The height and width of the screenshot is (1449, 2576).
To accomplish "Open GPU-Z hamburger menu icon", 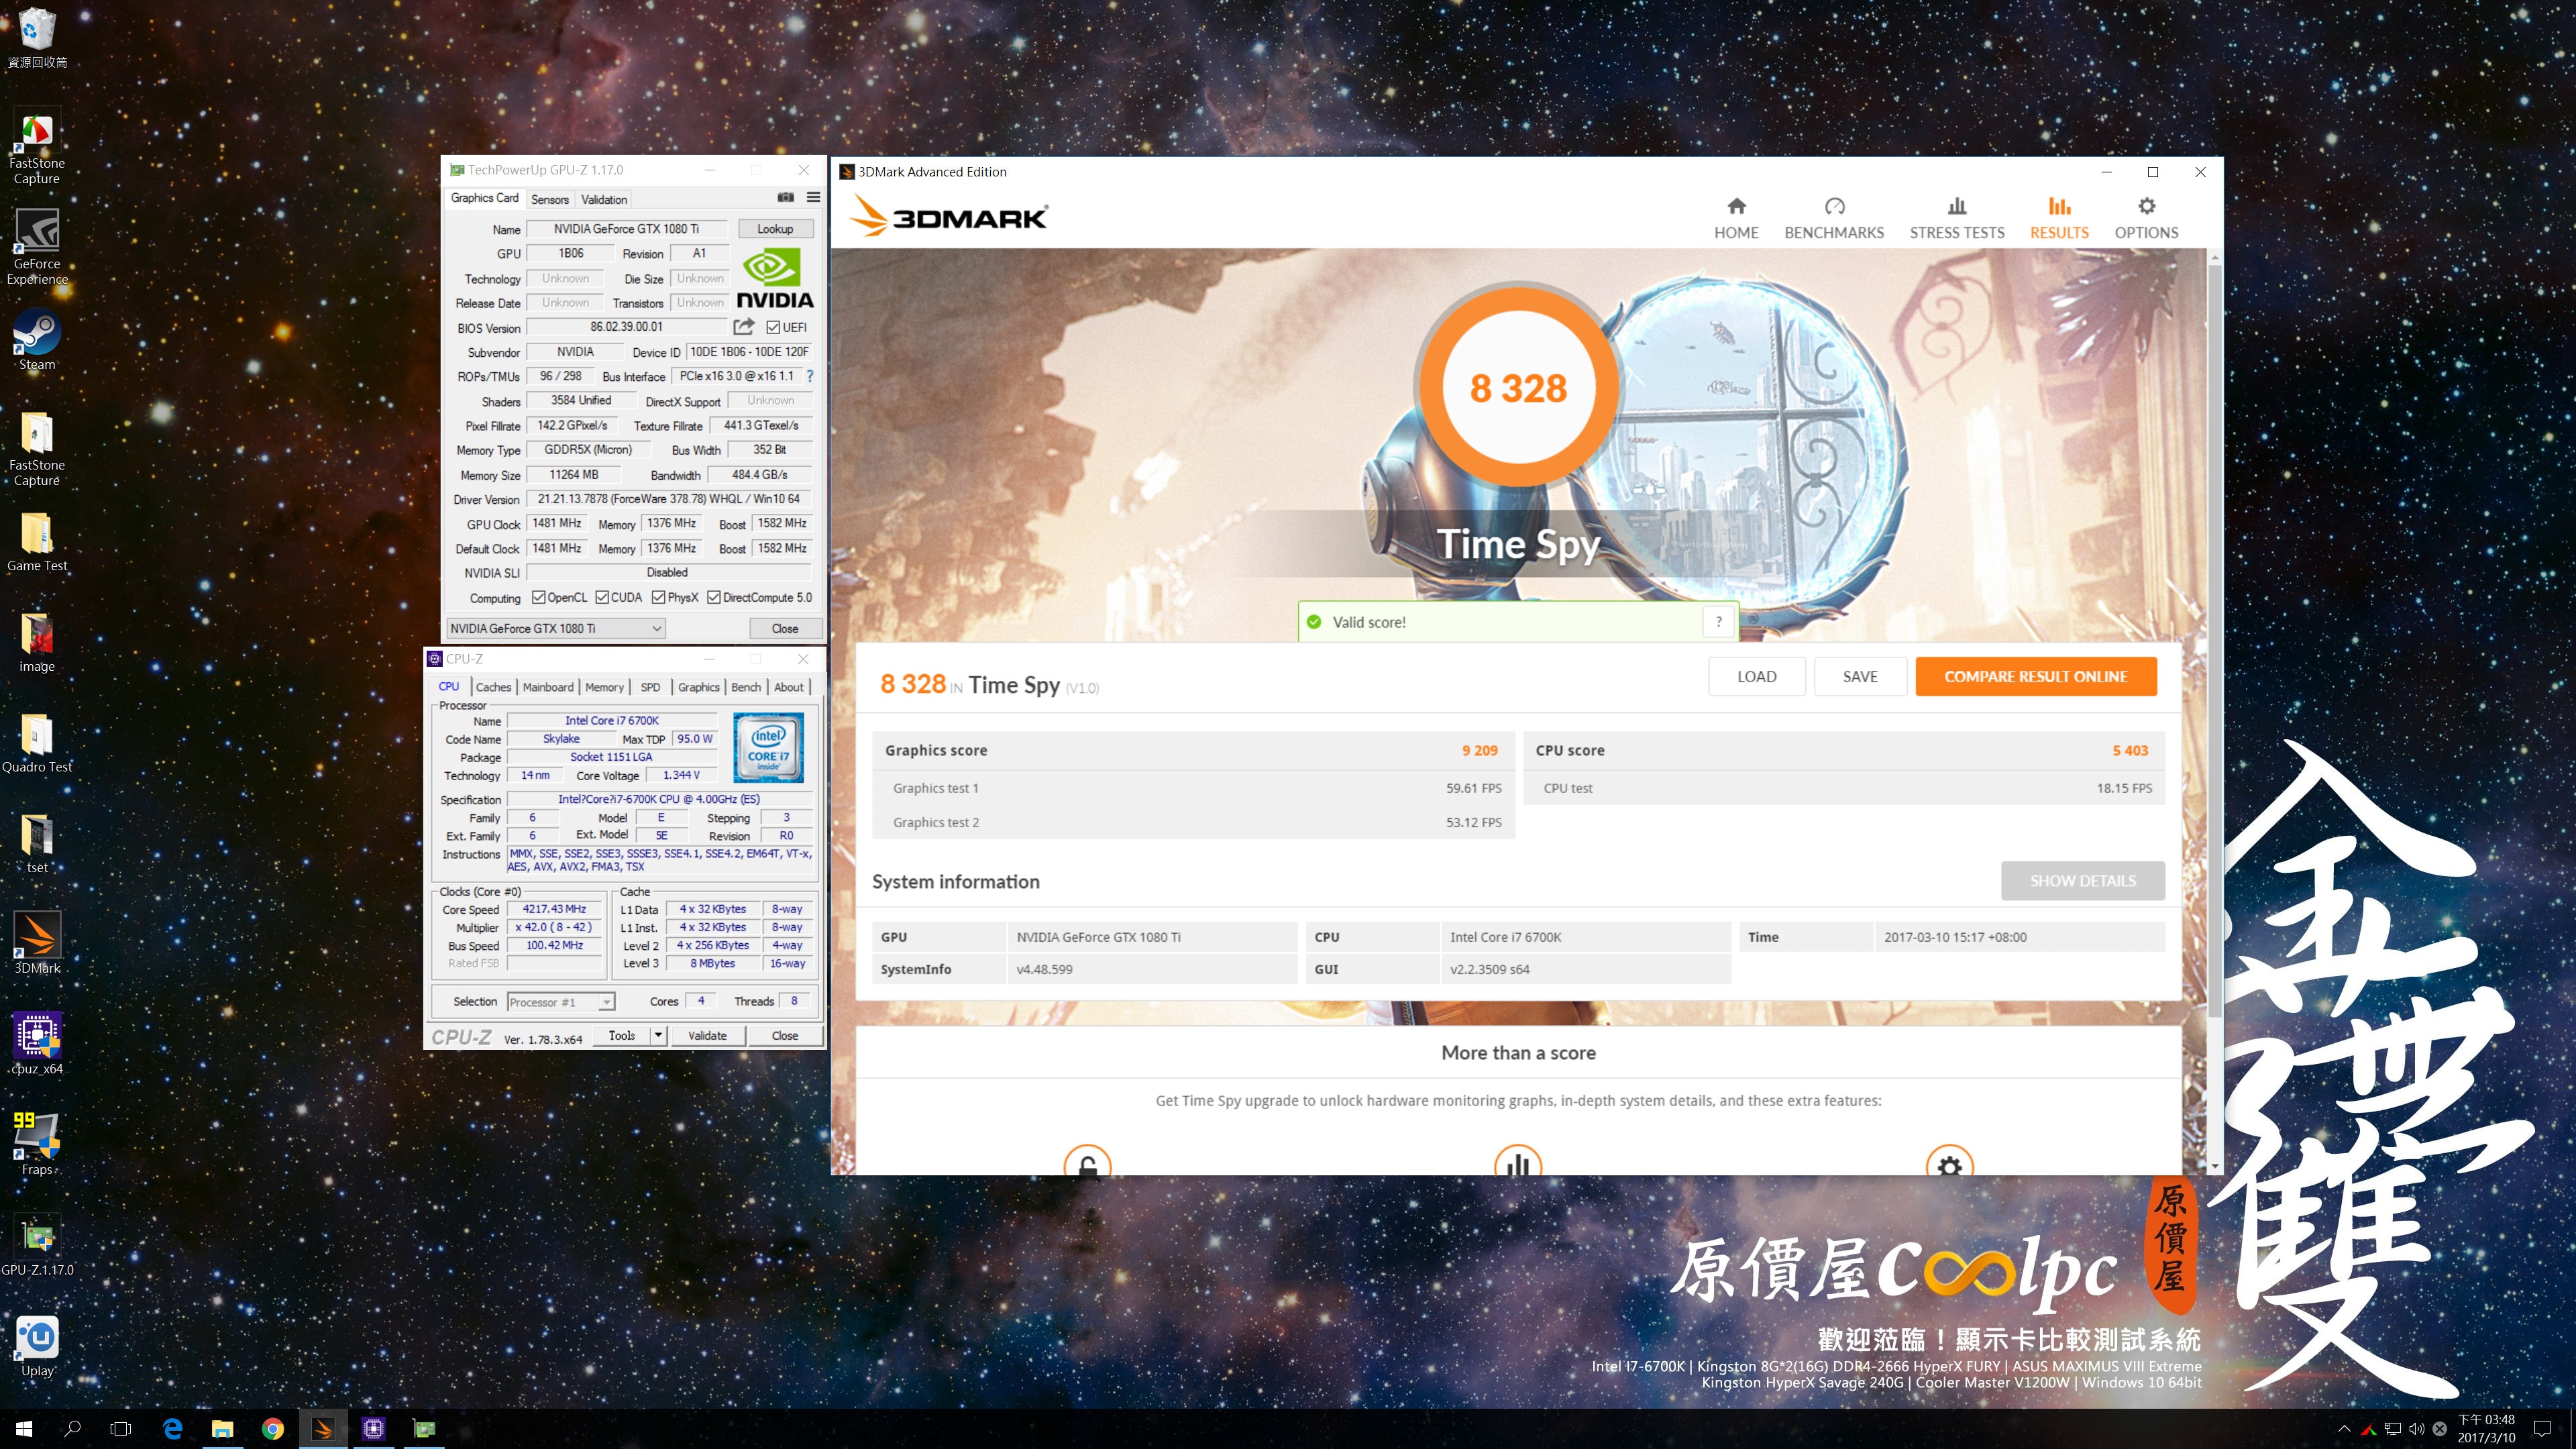I will pos(813,198).
